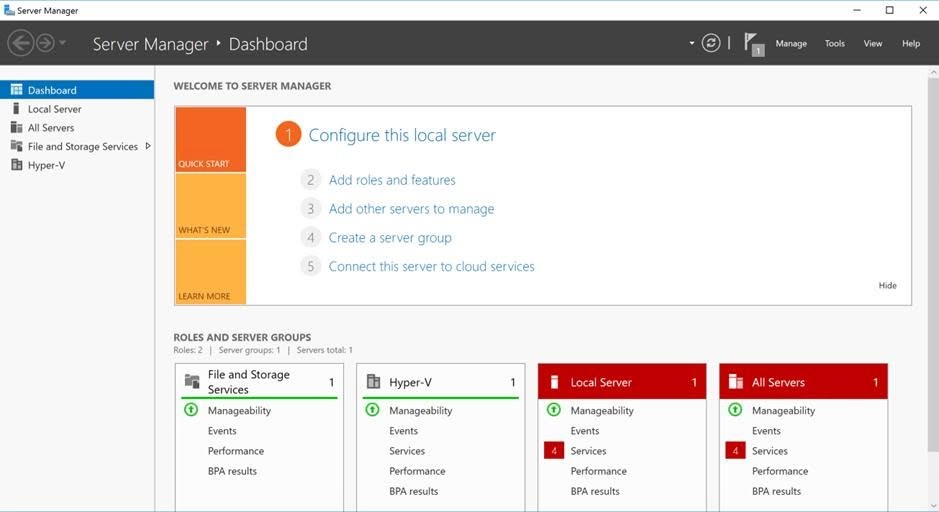
Task: Click the File and Storage Services tile icon
Action: [x=192, y=381]
